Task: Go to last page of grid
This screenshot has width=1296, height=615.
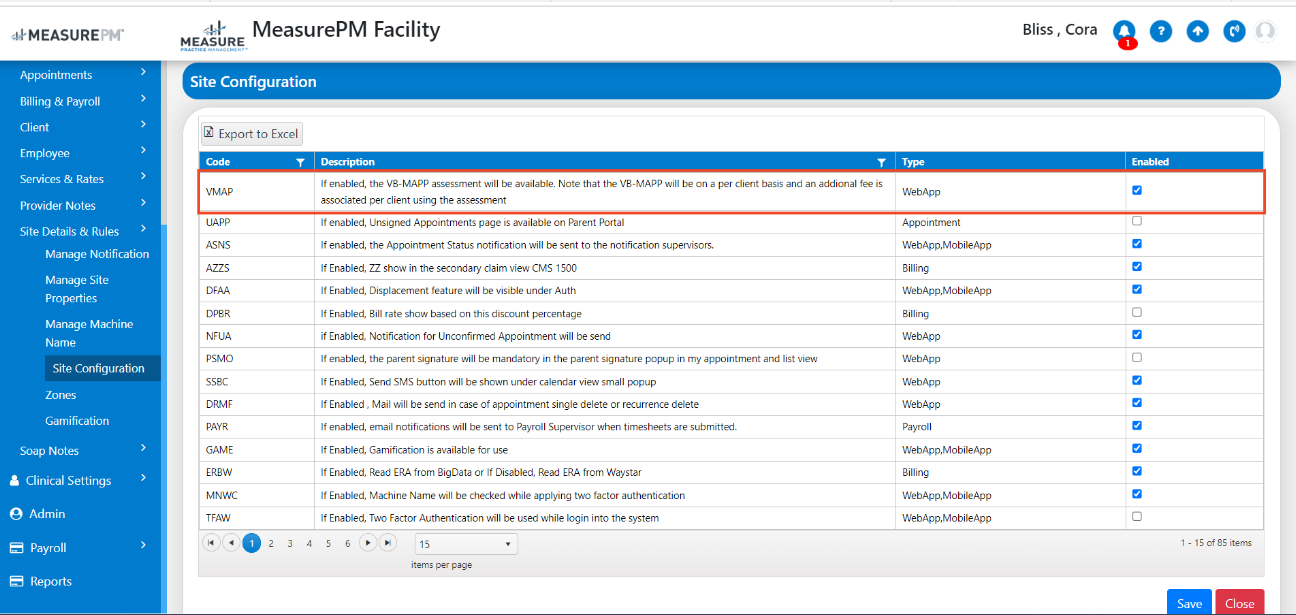Action: coord(388,543)
